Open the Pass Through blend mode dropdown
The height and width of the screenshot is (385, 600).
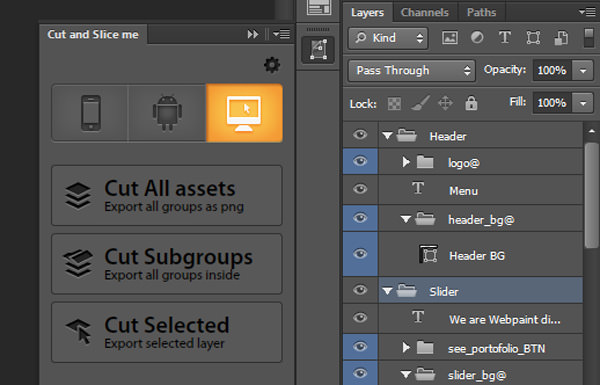[x=412, y=70]
